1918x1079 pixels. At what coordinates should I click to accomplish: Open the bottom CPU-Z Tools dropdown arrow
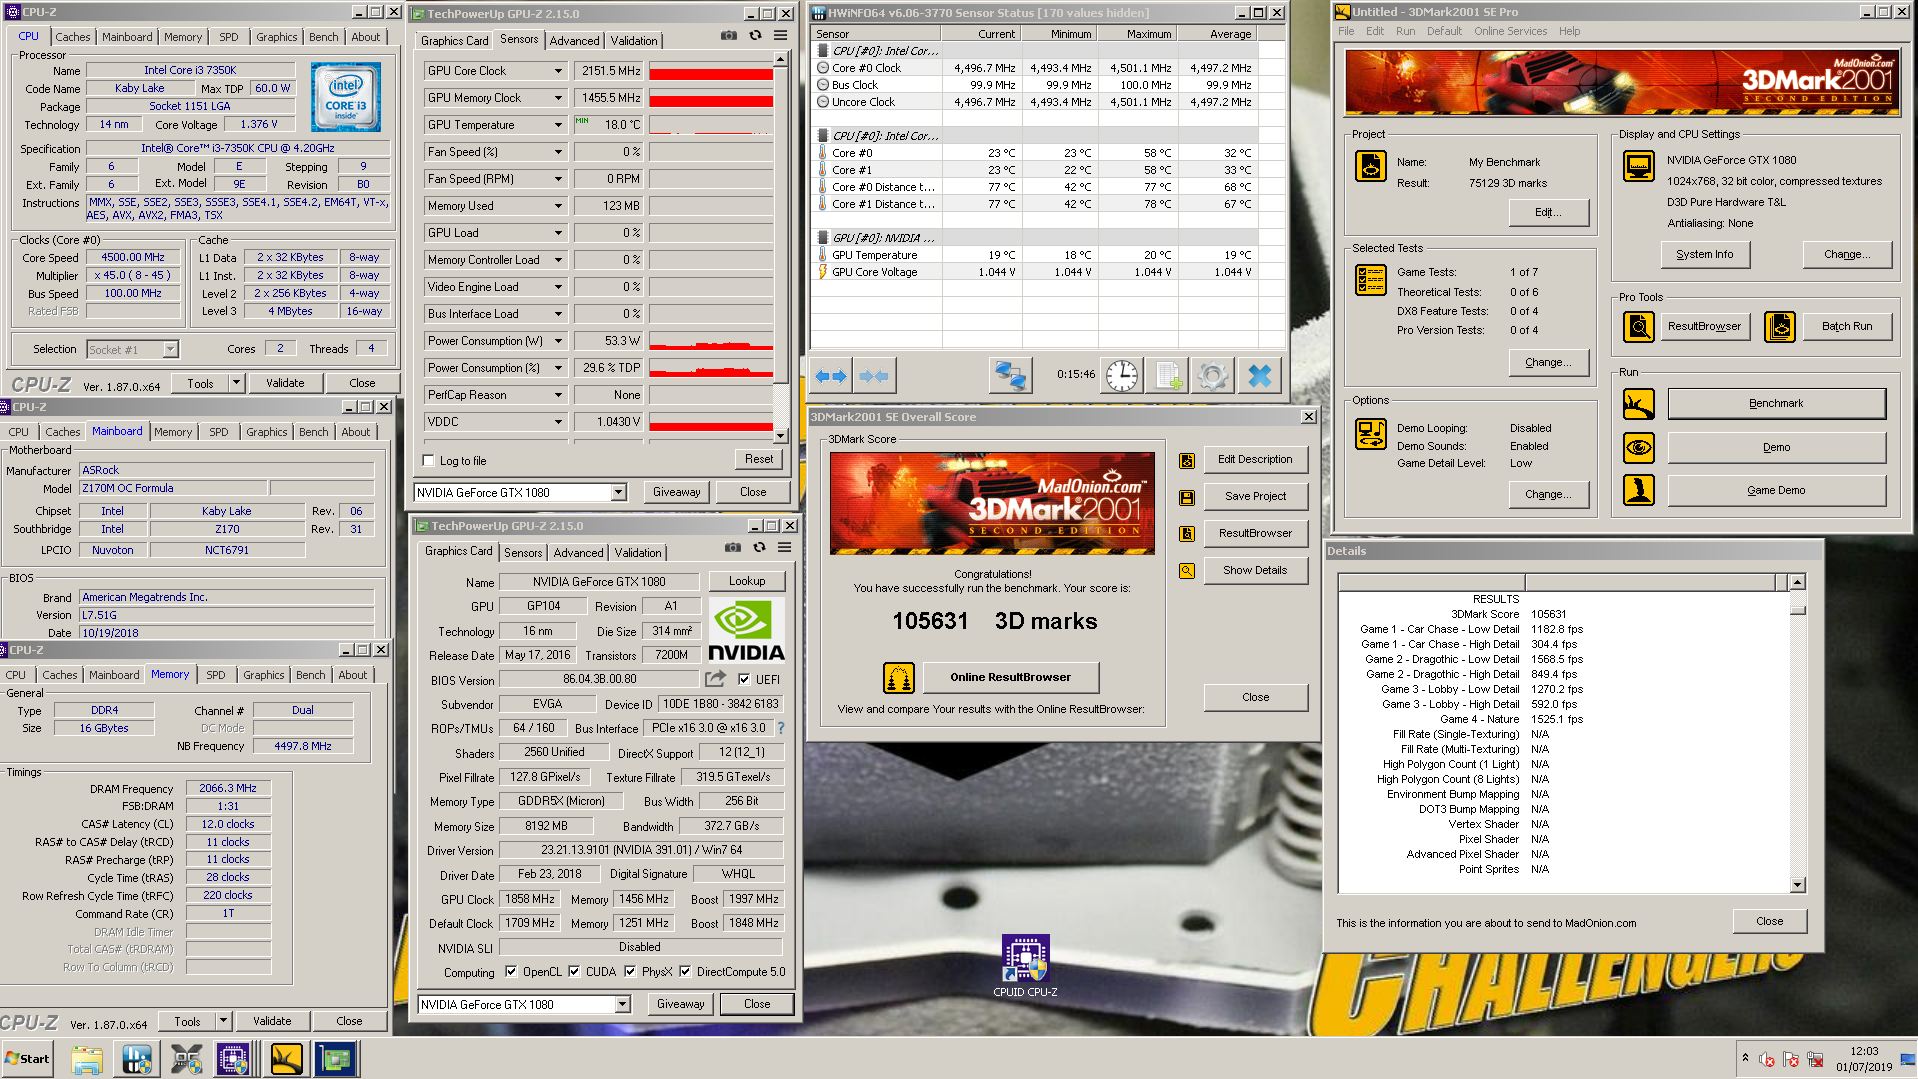coord(223,1021)
